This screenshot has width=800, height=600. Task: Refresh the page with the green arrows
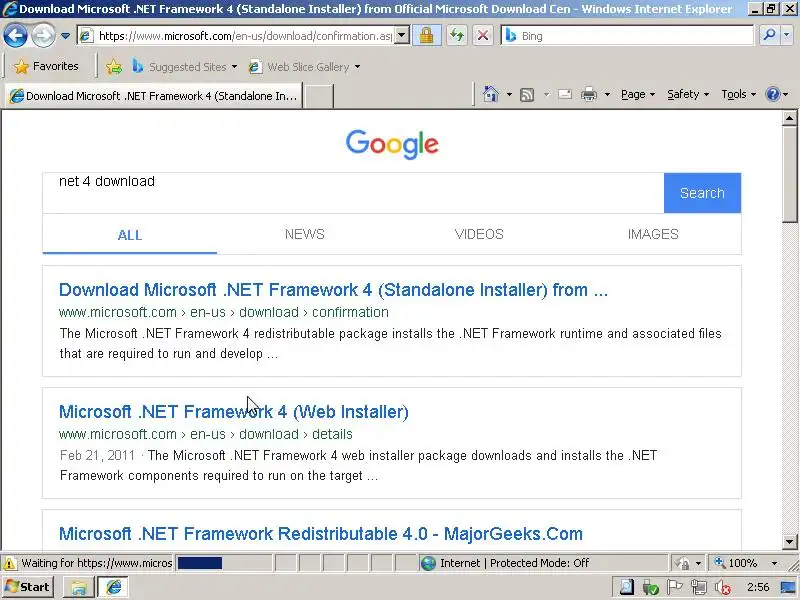point(457,36)
